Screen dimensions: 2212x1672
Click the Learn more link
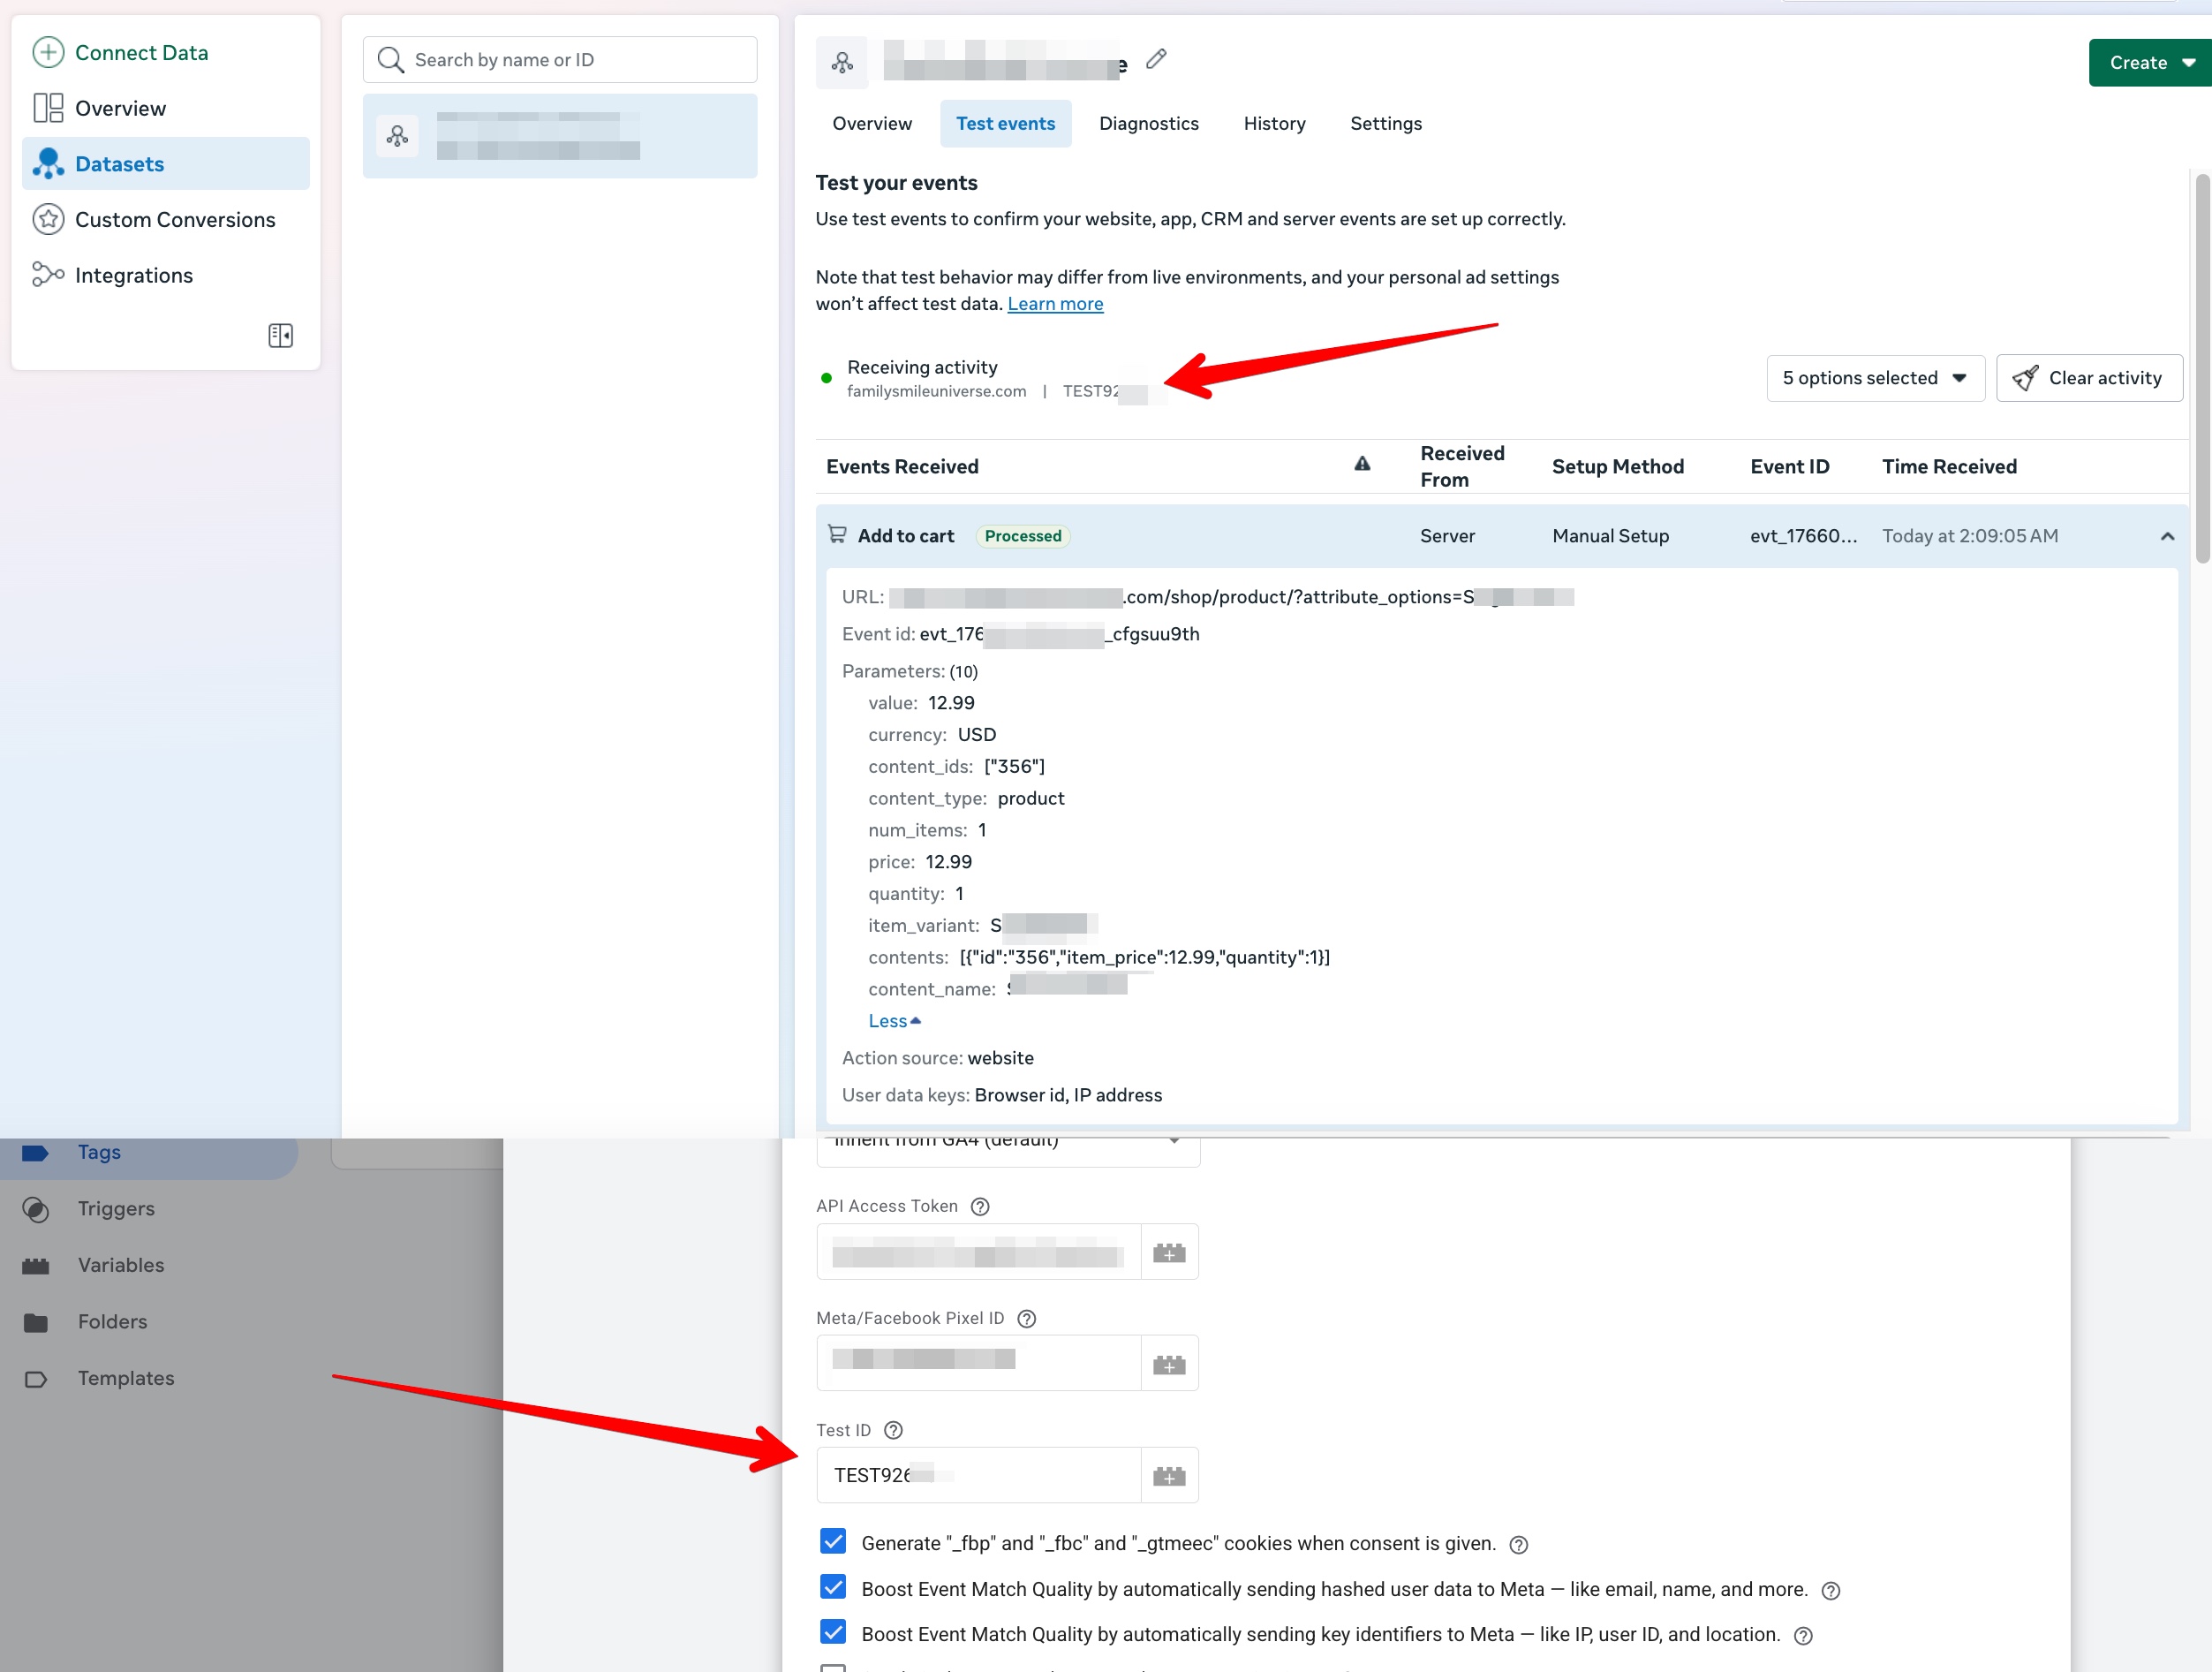tap(1055, 303)
